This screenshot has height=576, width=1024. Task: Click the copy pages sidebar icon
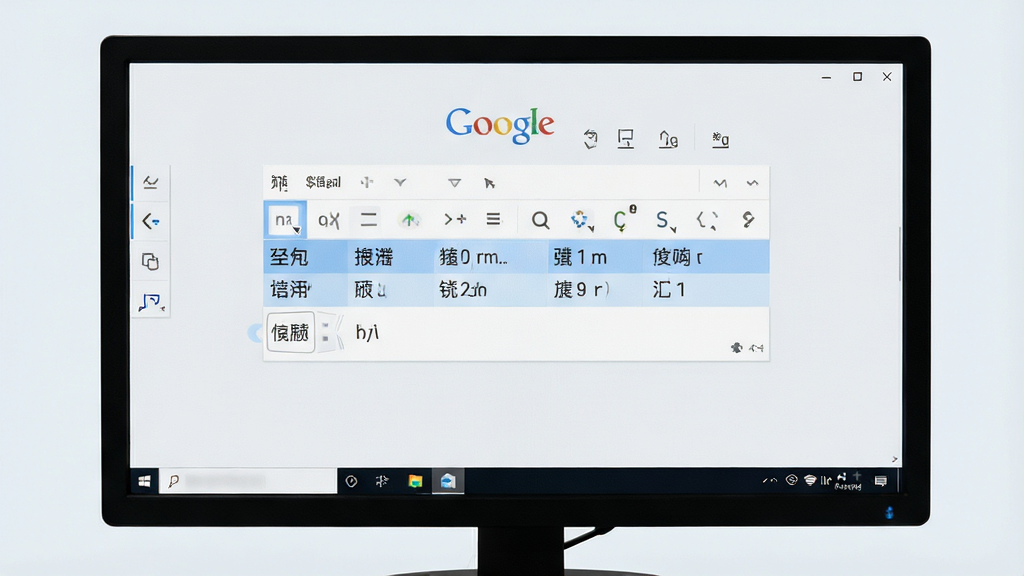tap(150, 261)
